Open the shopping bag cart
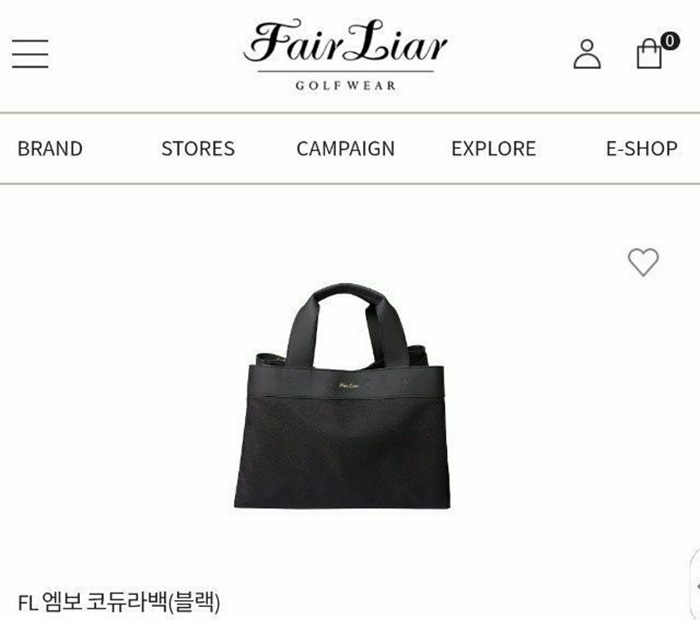 [x=649, y=53]
